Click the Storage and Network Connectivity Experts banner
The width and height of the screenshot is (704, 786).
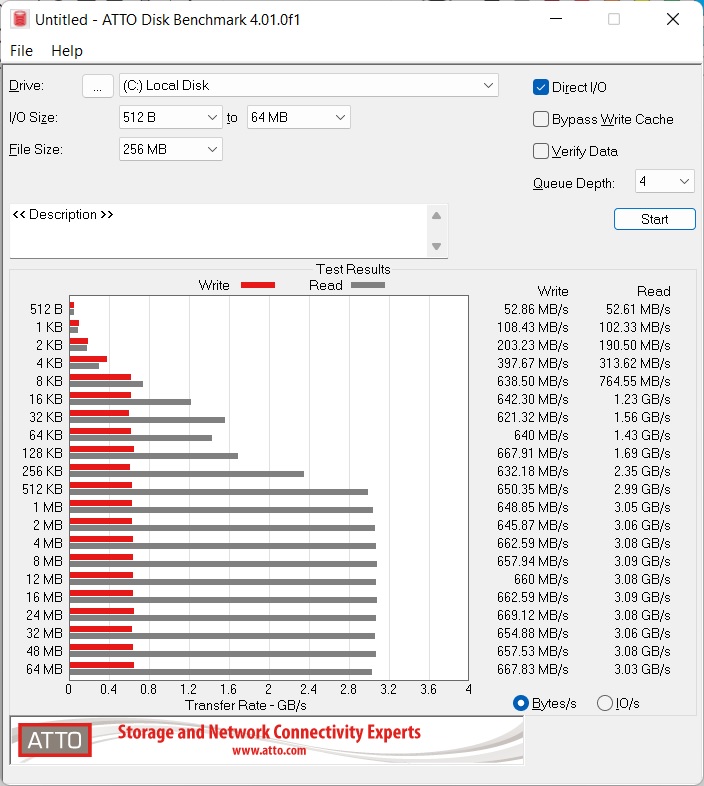pyautogui.click(x=269, y=732)
